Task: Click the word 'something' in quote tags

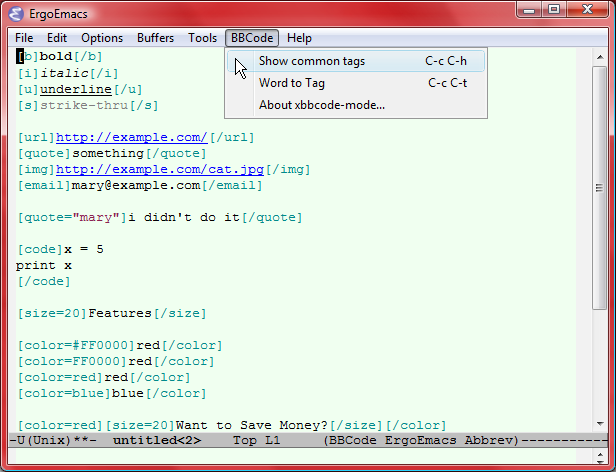Action: pyautogui.click(x=108, y=153)
